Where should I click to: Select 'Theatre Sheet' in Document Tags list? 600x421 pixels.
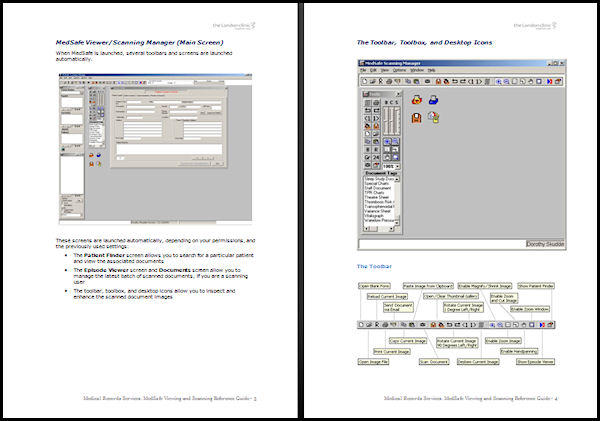pyautogui.click(x=377, y=197)
